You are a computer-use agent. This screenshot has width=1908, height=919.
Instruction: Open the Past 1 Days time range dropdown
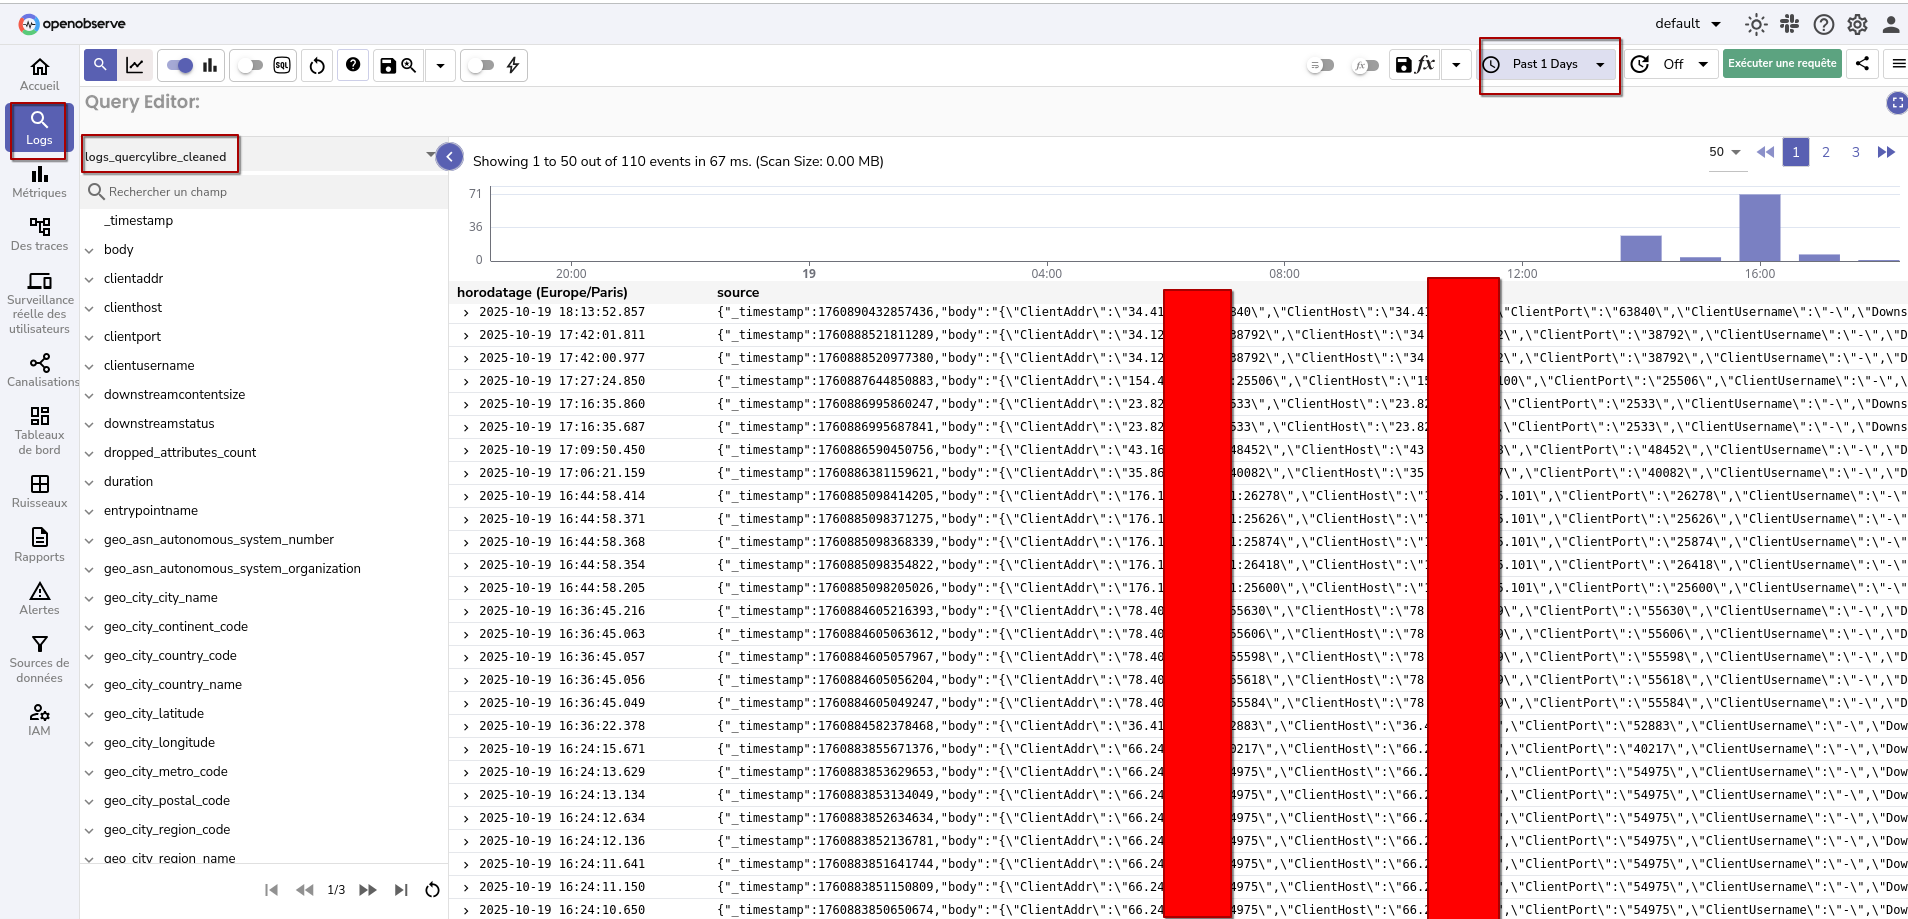pyautogui.click(x=1549, y=64)
